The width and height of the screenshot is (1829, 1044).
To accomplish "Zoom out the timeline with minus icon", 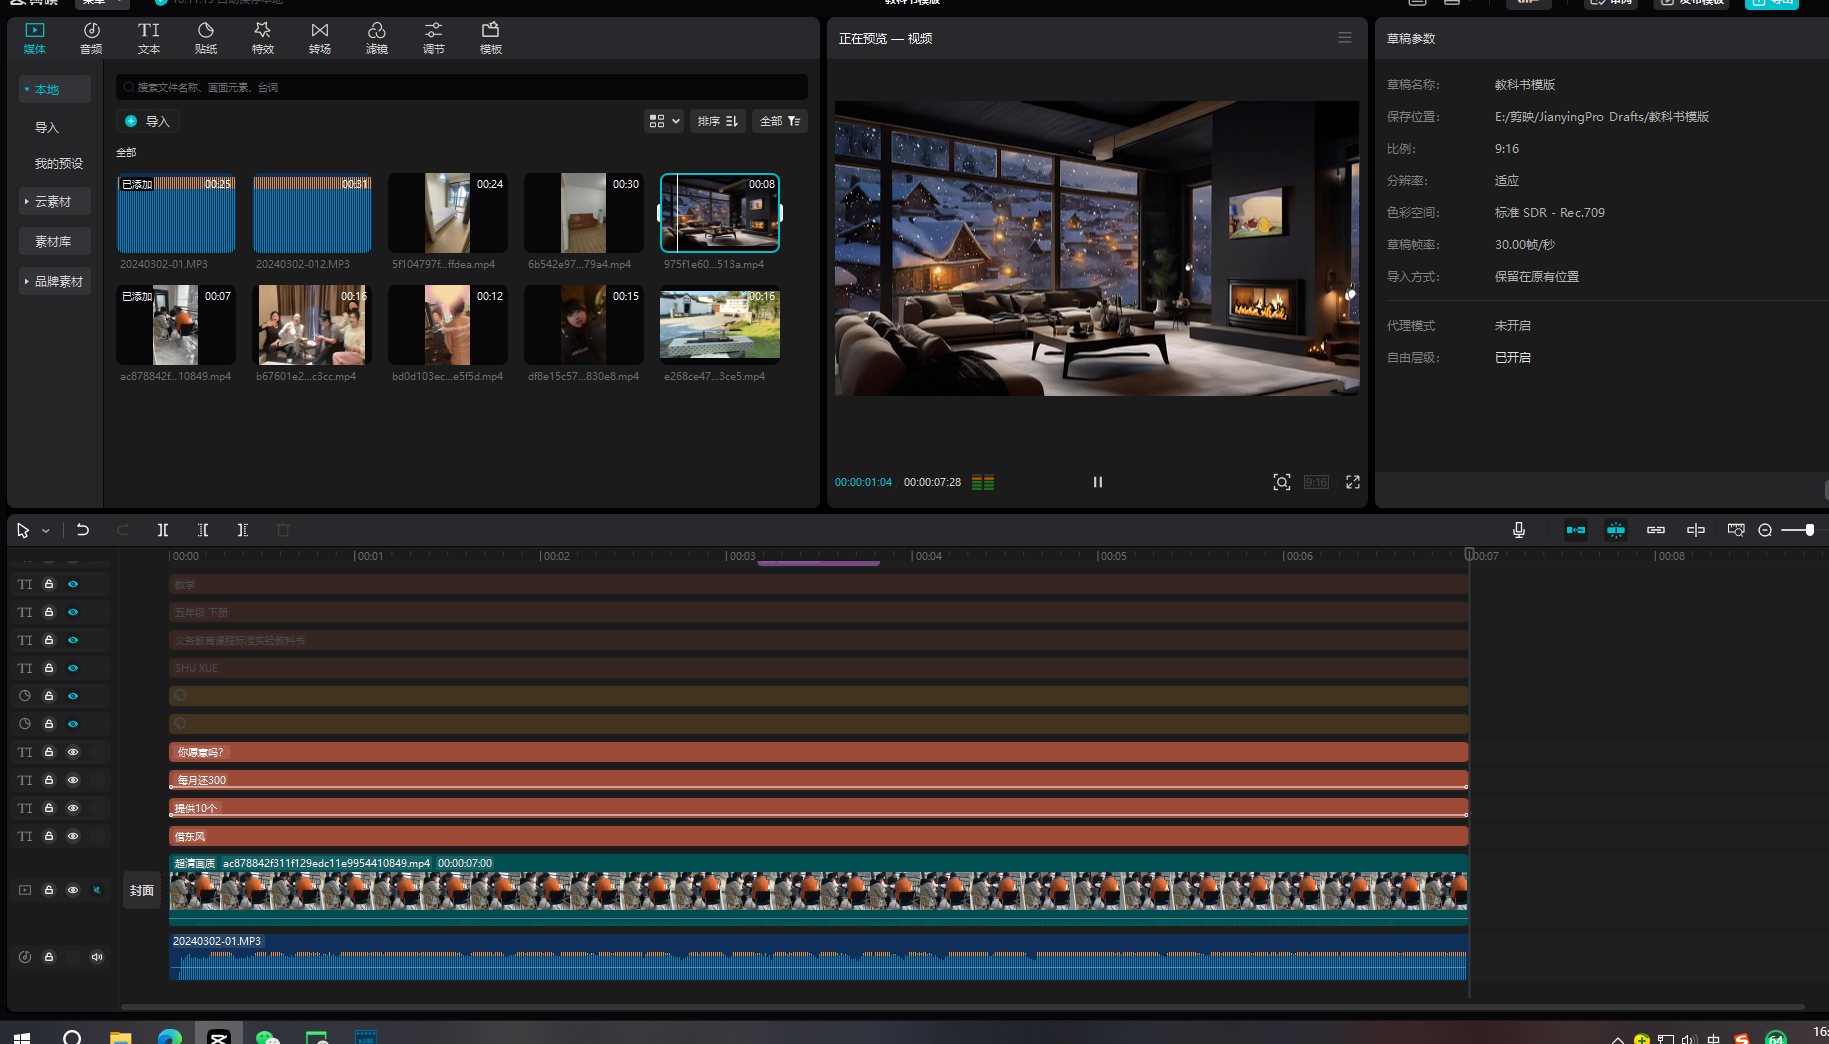I will click(x=1765, y=530).
